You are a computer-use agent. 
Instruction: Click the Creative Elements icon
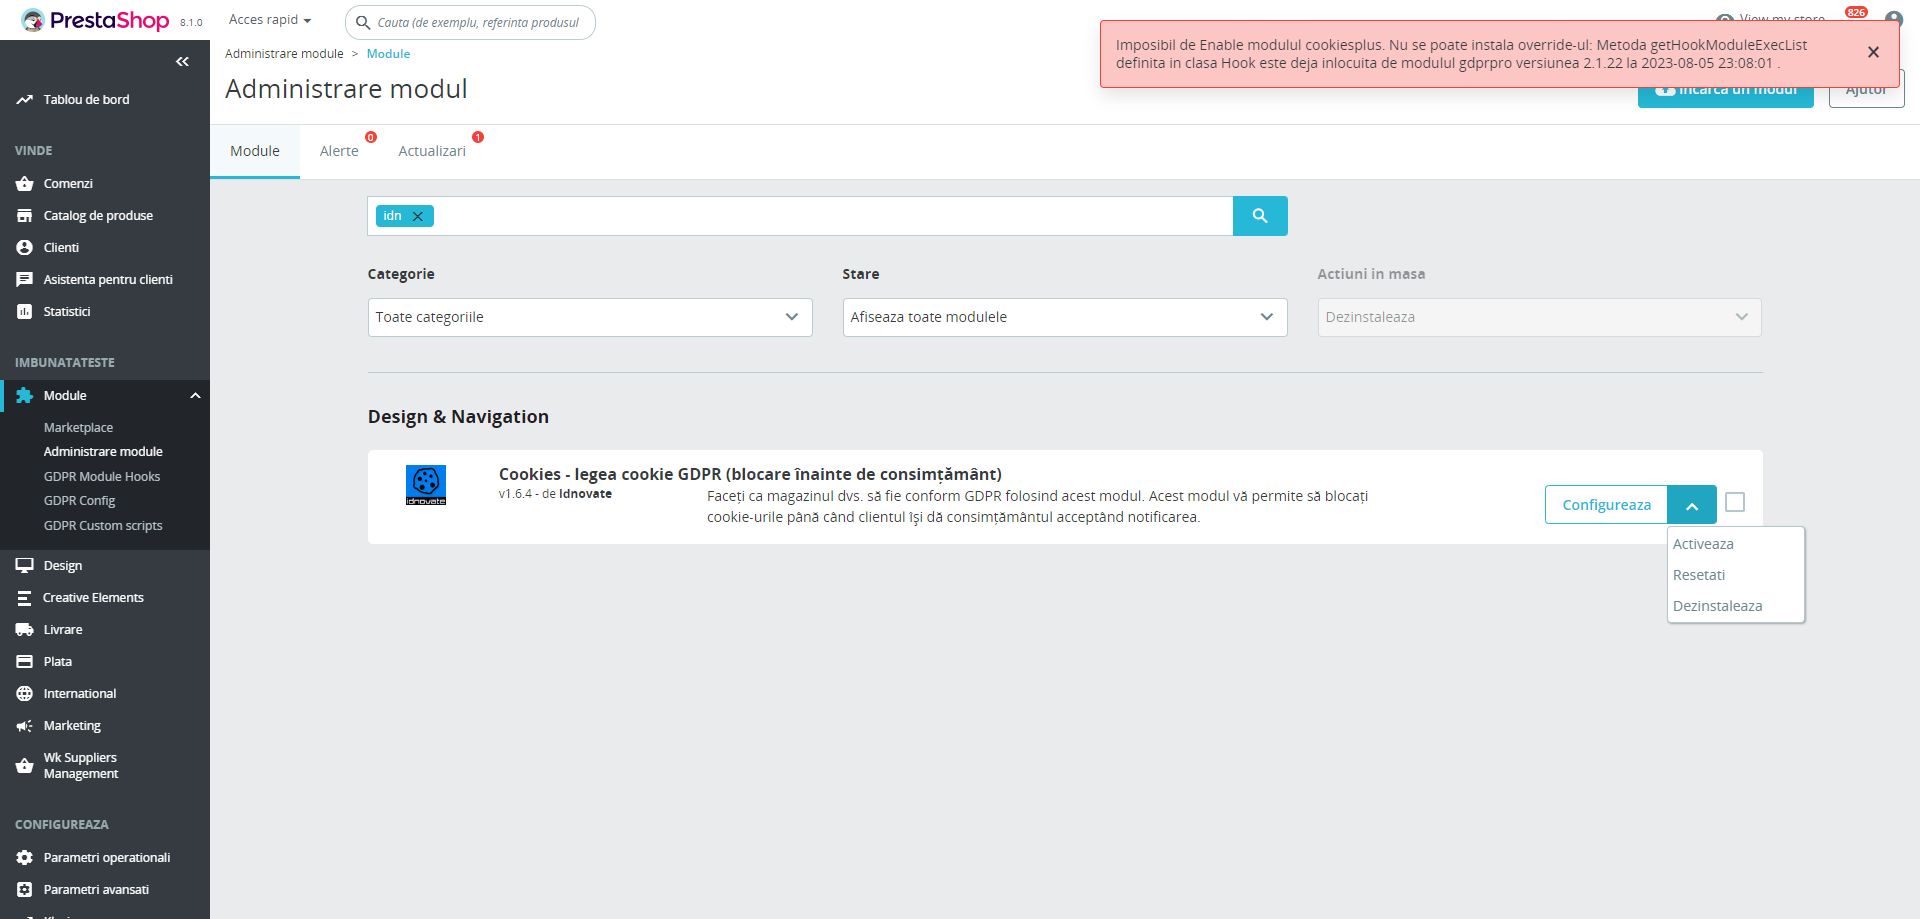tap(24, 597)
